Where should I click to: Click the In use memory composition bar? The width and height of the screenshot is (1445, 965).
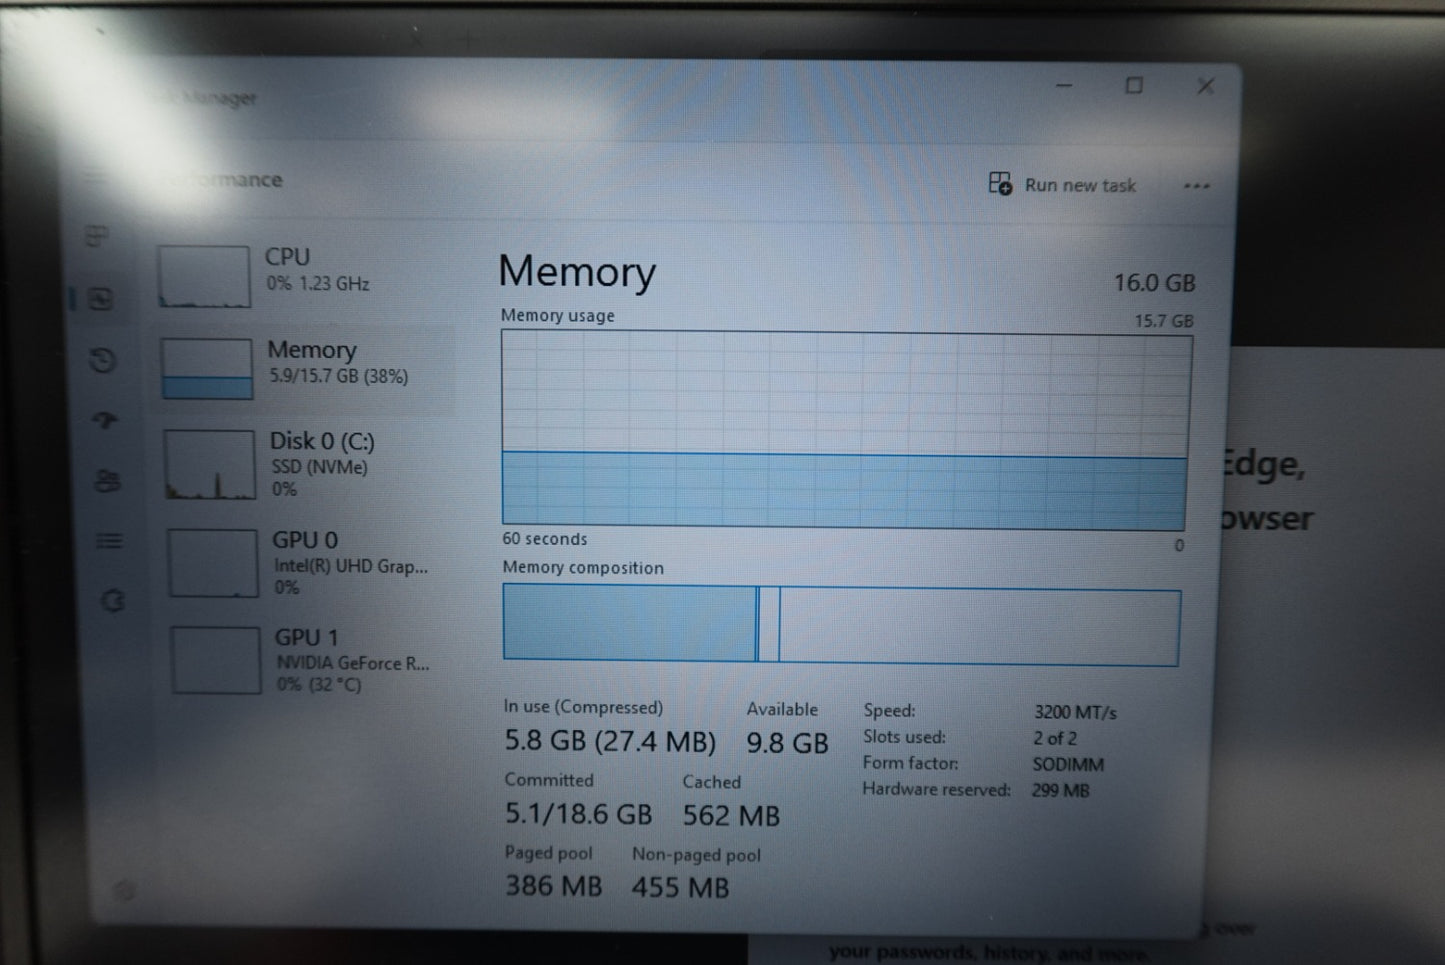[x=630, y=622]
